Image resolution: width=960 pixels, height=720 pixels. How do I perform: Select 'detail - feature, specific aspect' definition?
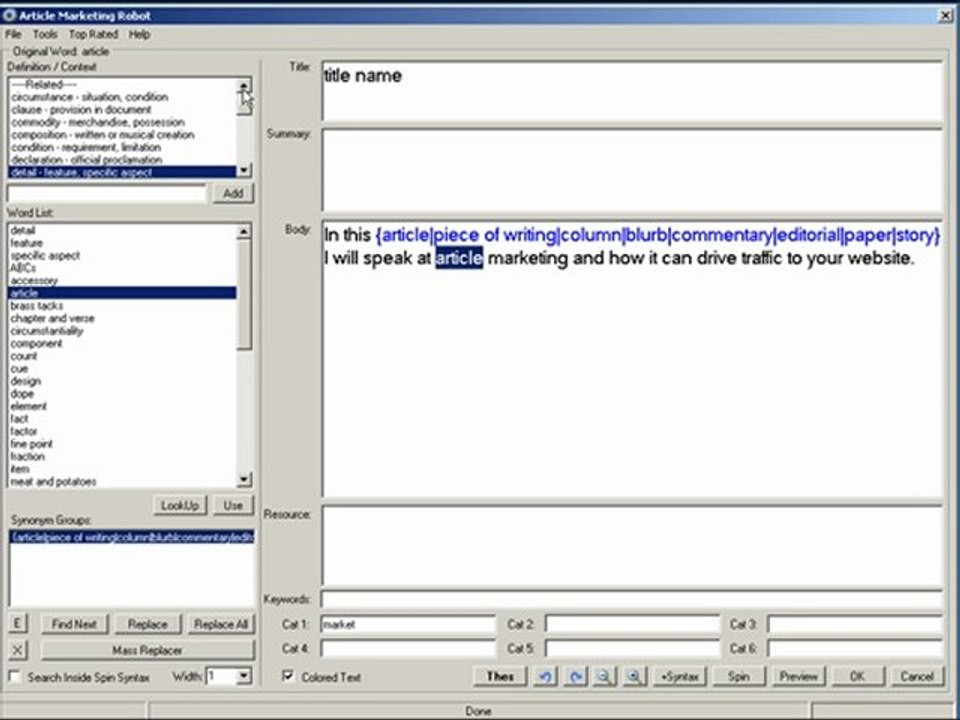(122, 173)
